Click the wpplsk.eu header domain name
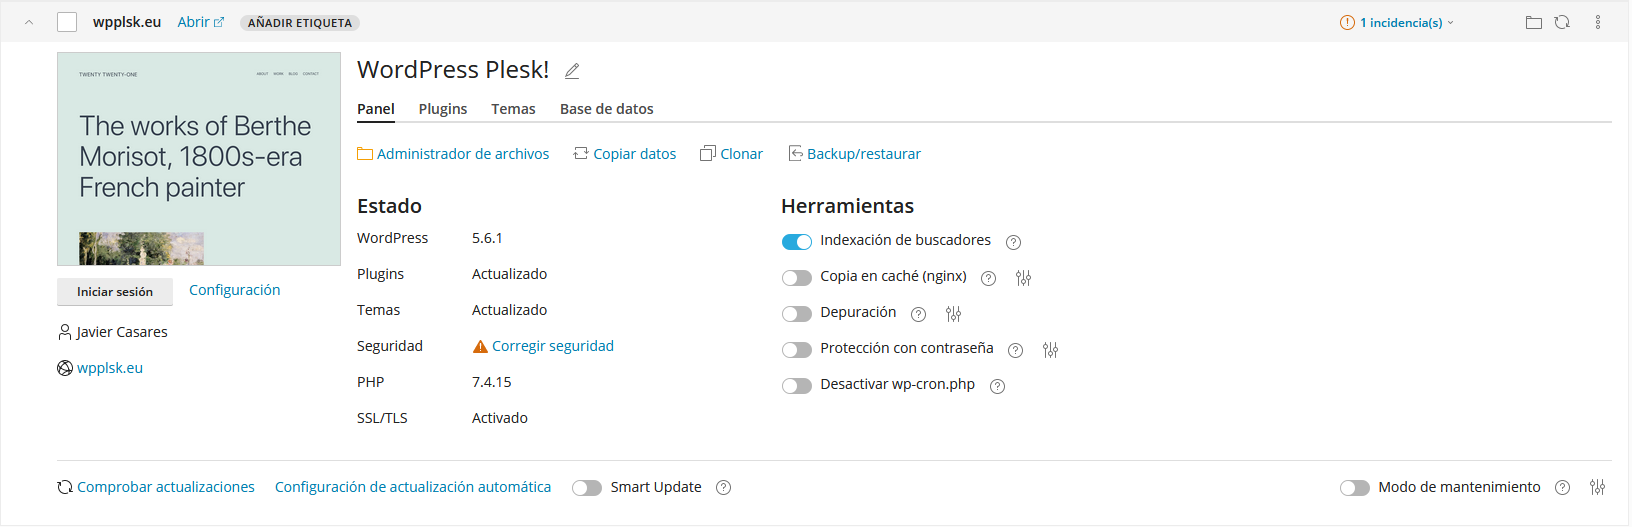Screen dimensions: 1632x527 127,22
